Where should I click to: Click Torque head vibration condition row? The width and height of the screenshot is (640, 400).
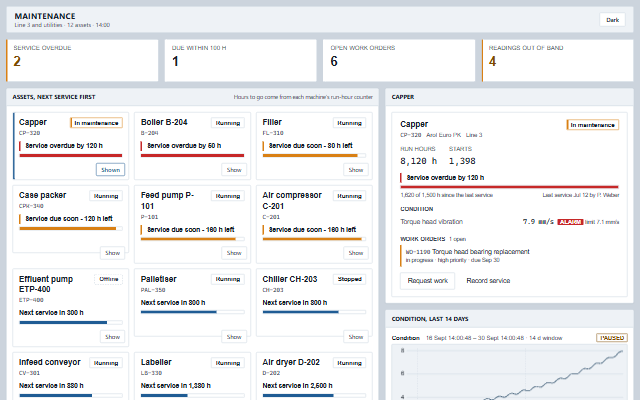pyautogui.click(x=509, y=222)
